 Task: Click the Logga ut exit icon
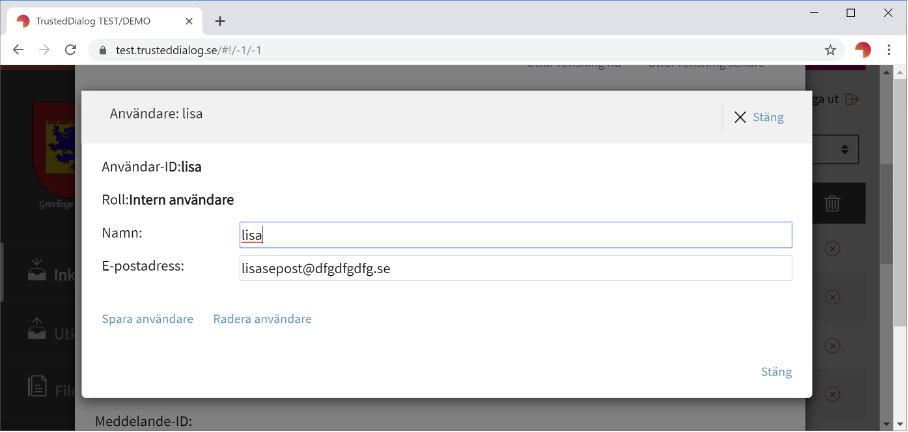click(x=852, y=99)
